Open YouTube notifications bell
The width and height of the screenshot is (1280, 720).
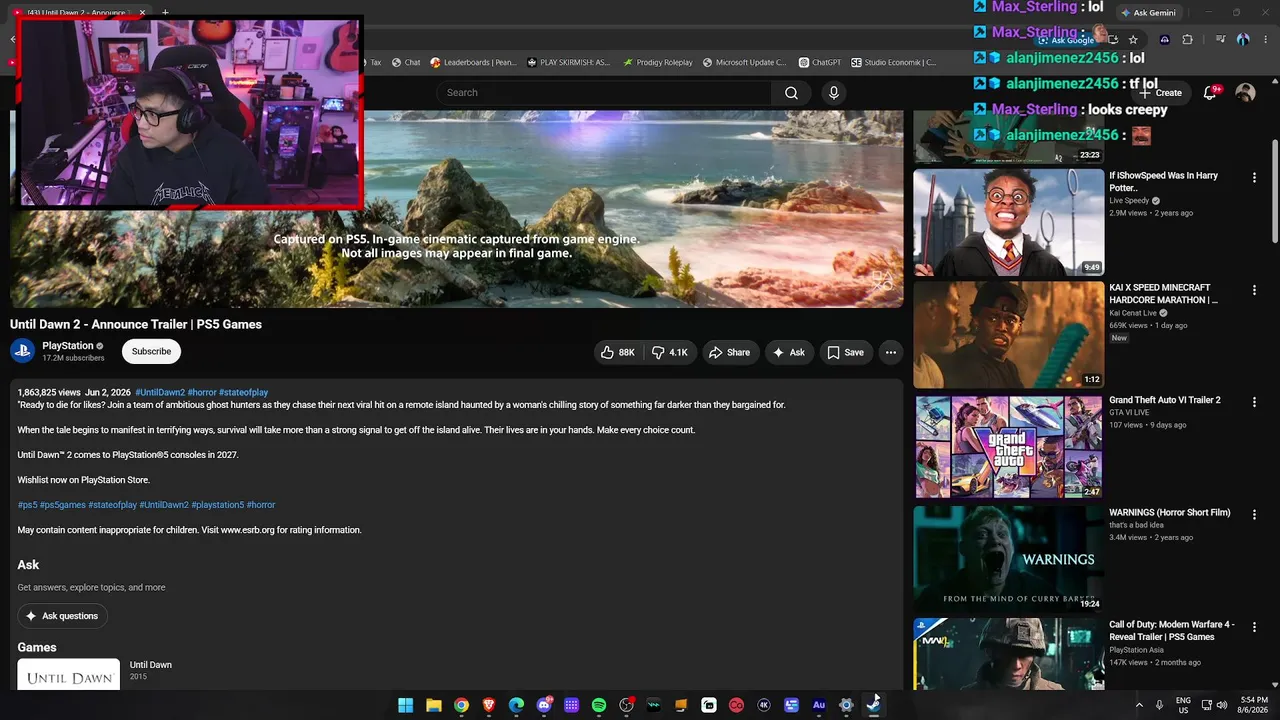[x=1210, y=93]
